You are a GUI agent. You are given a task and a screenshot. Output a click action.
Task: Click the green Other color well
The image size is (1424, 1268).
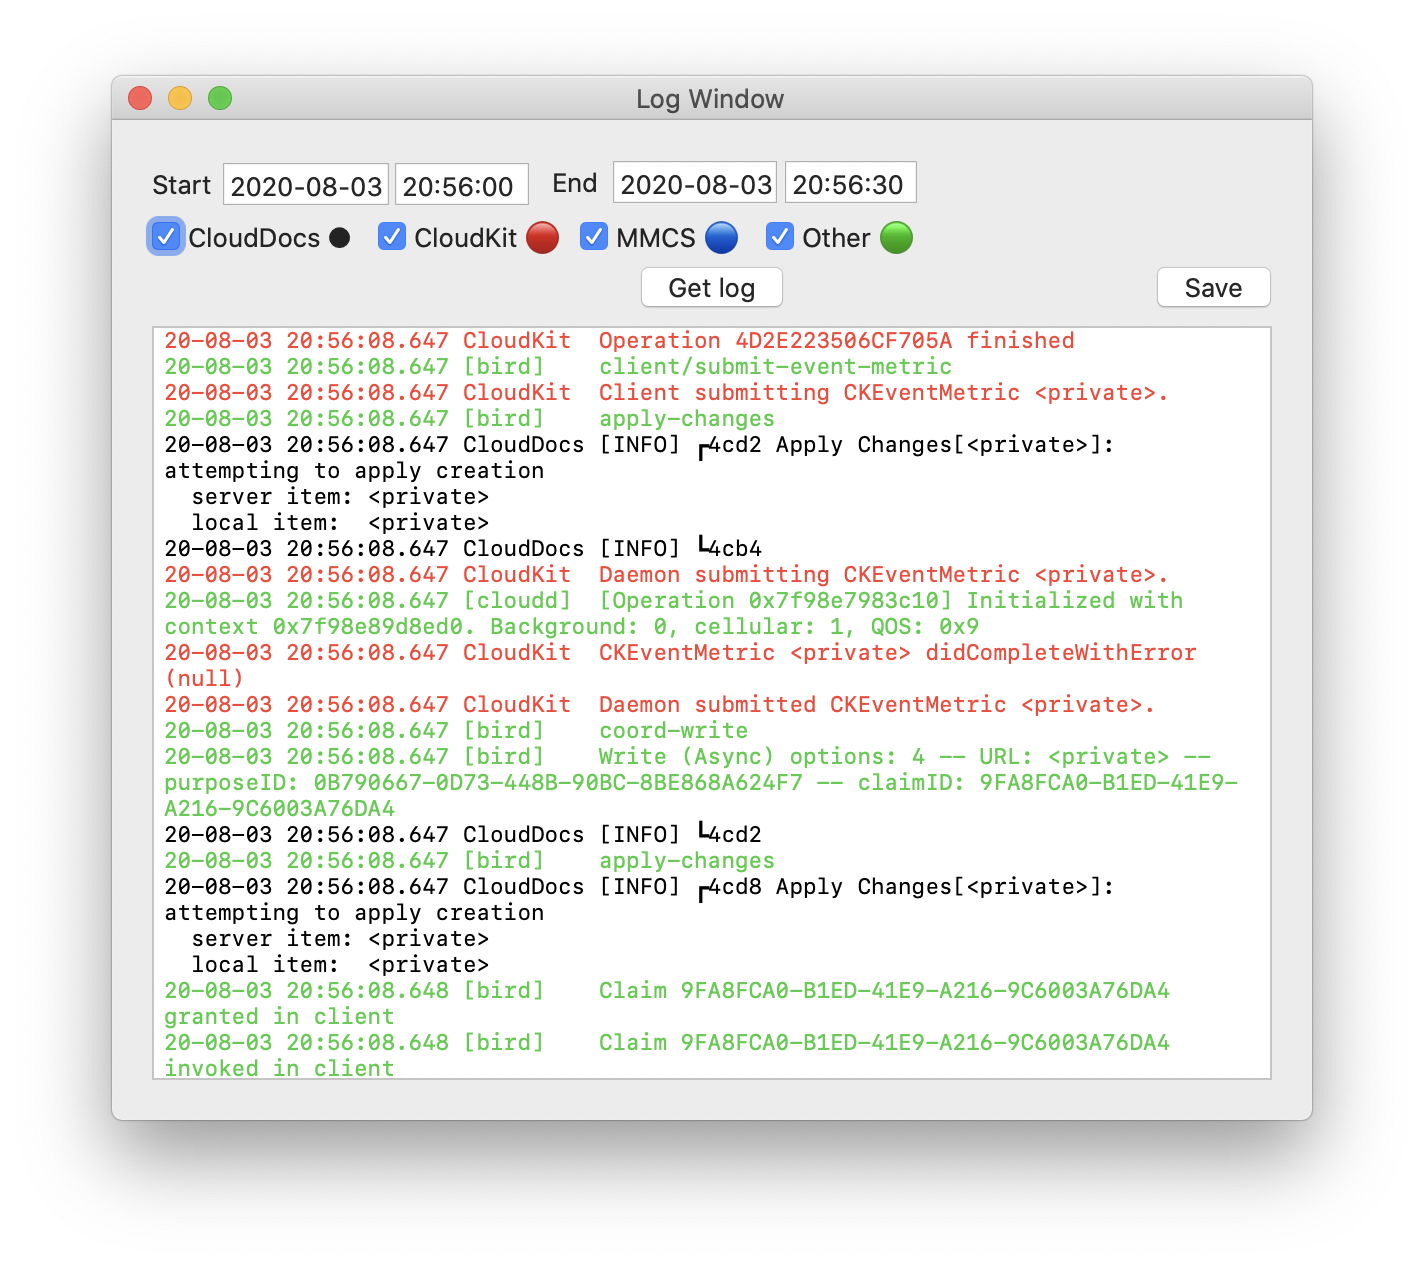896,238
